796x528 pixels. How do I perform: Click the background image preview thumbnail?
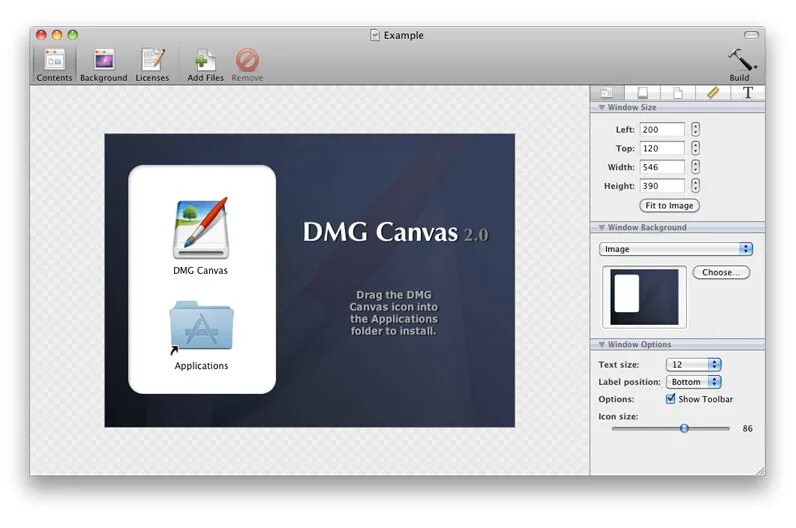point(644,297)
